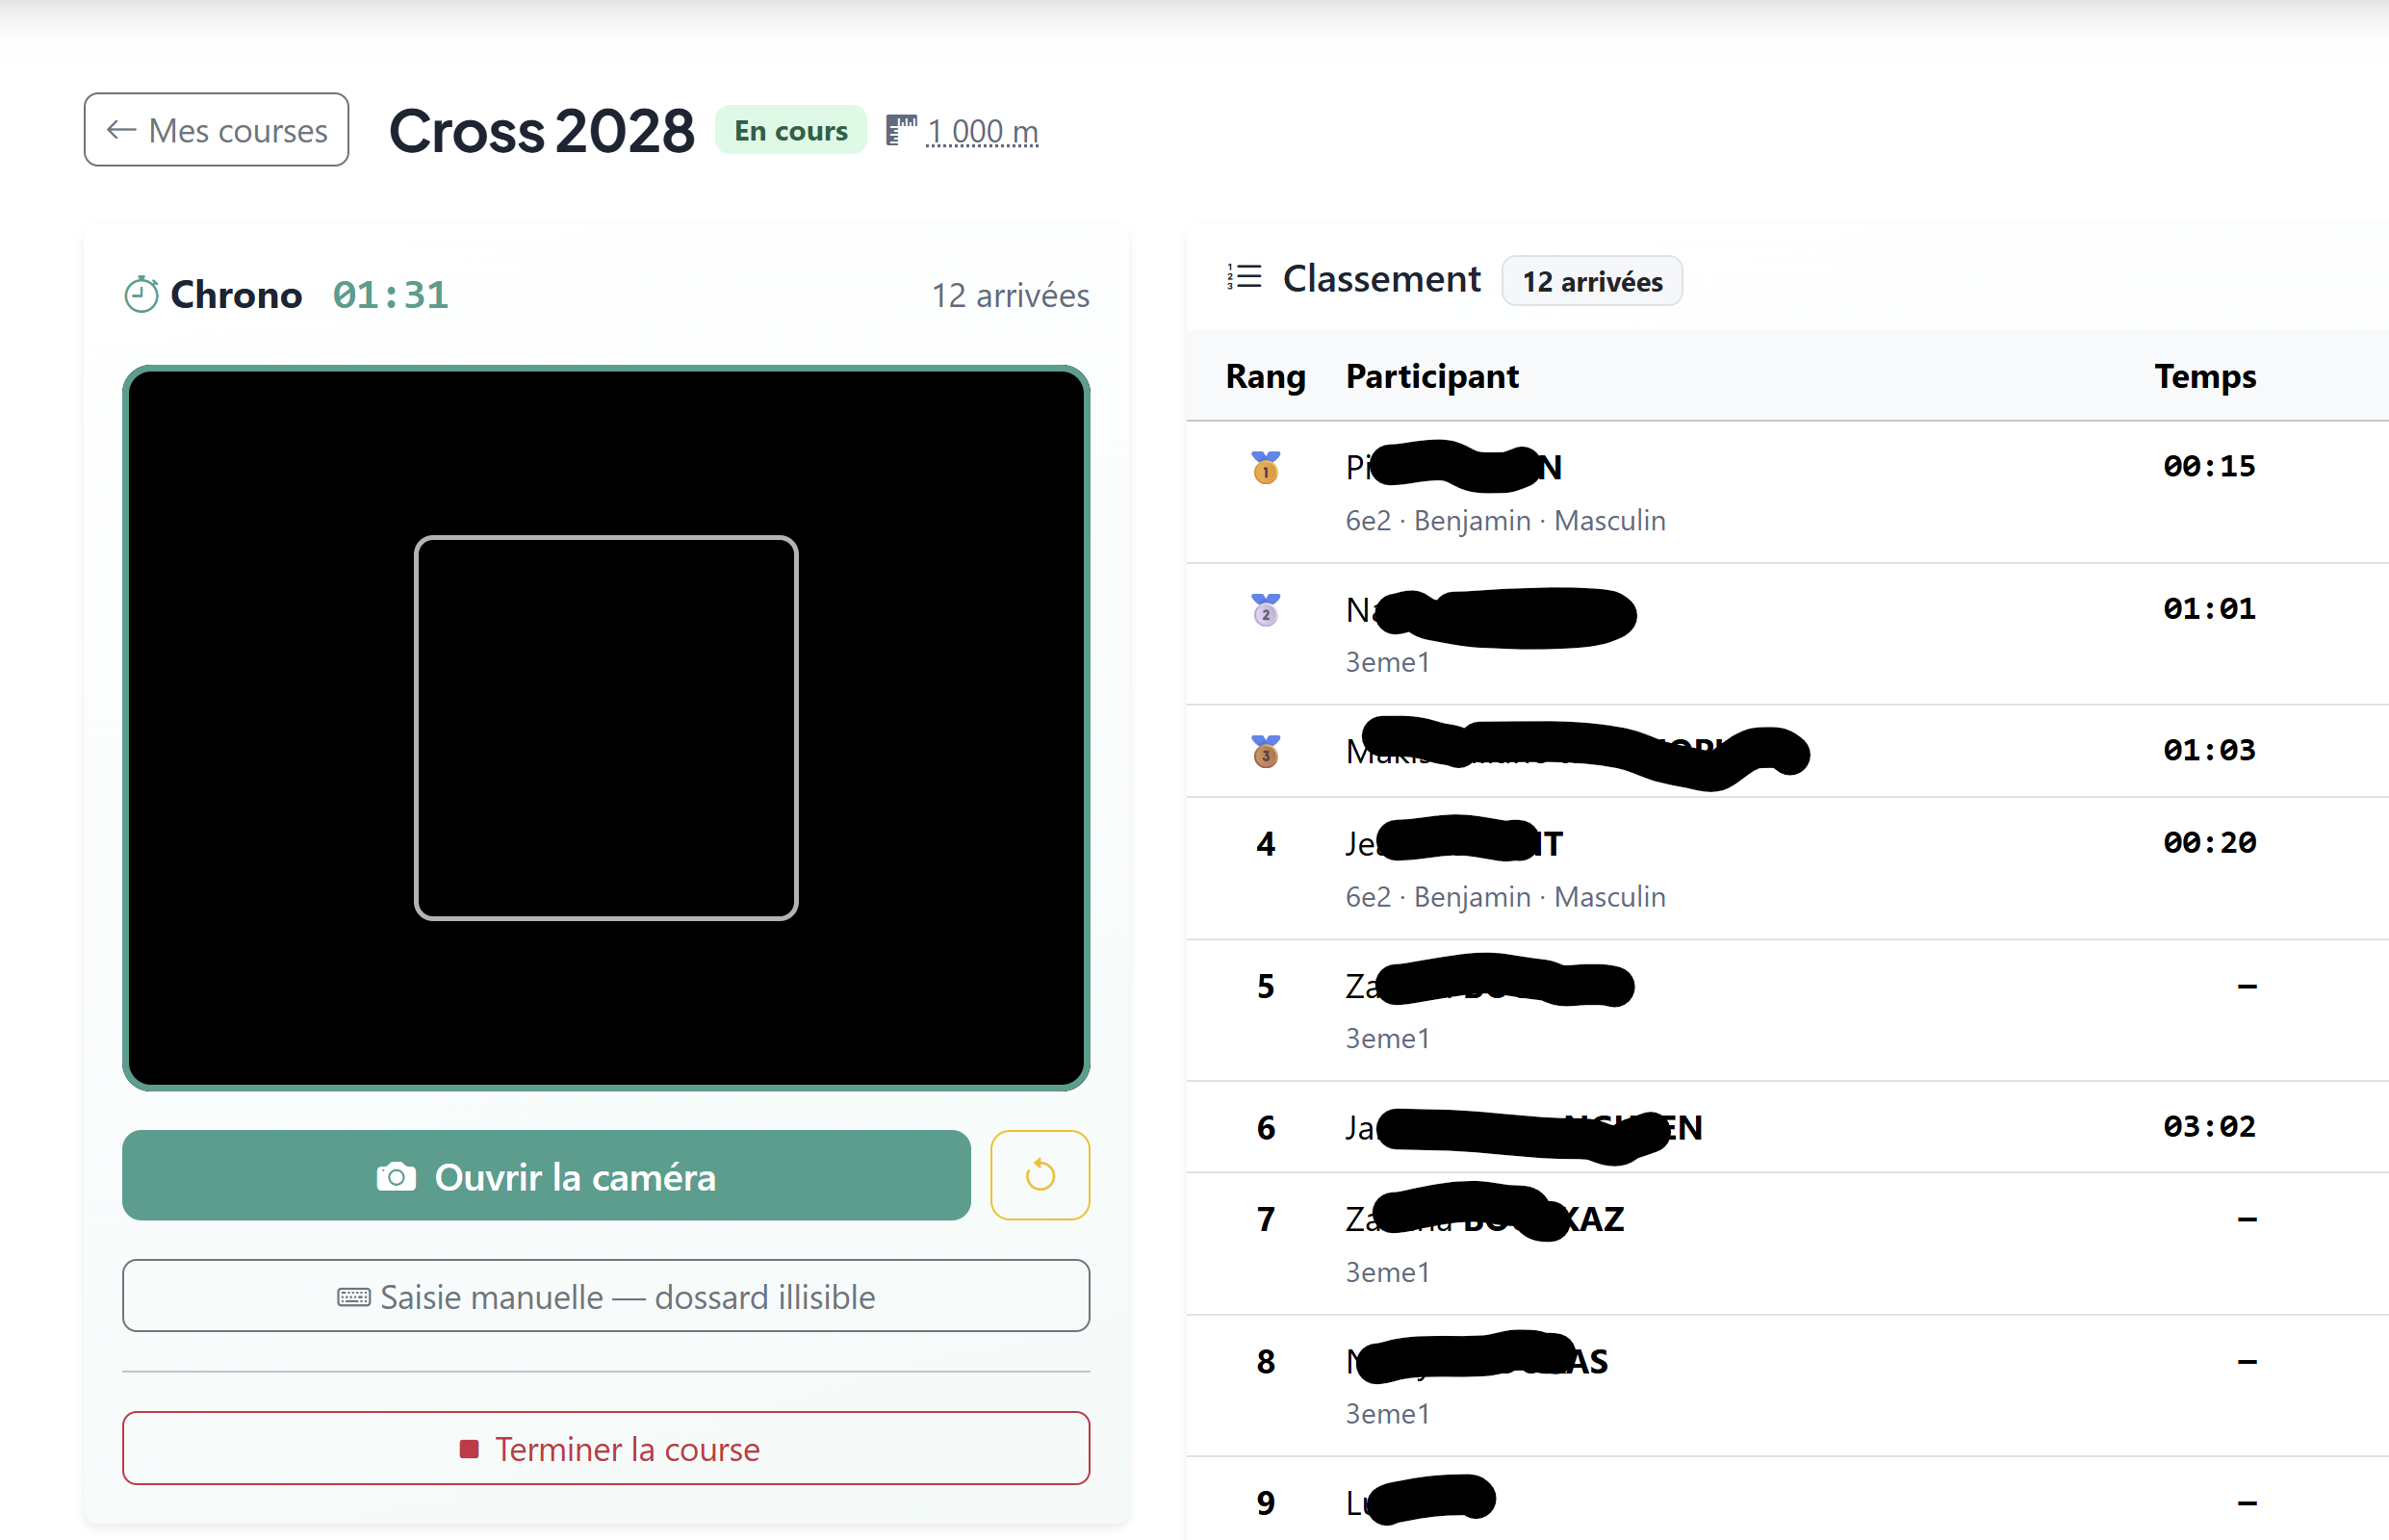Screen dimensions: 2389x1540
Task: Click the 12 arrivées text beside Chrono
Action: coord(1010,296)
